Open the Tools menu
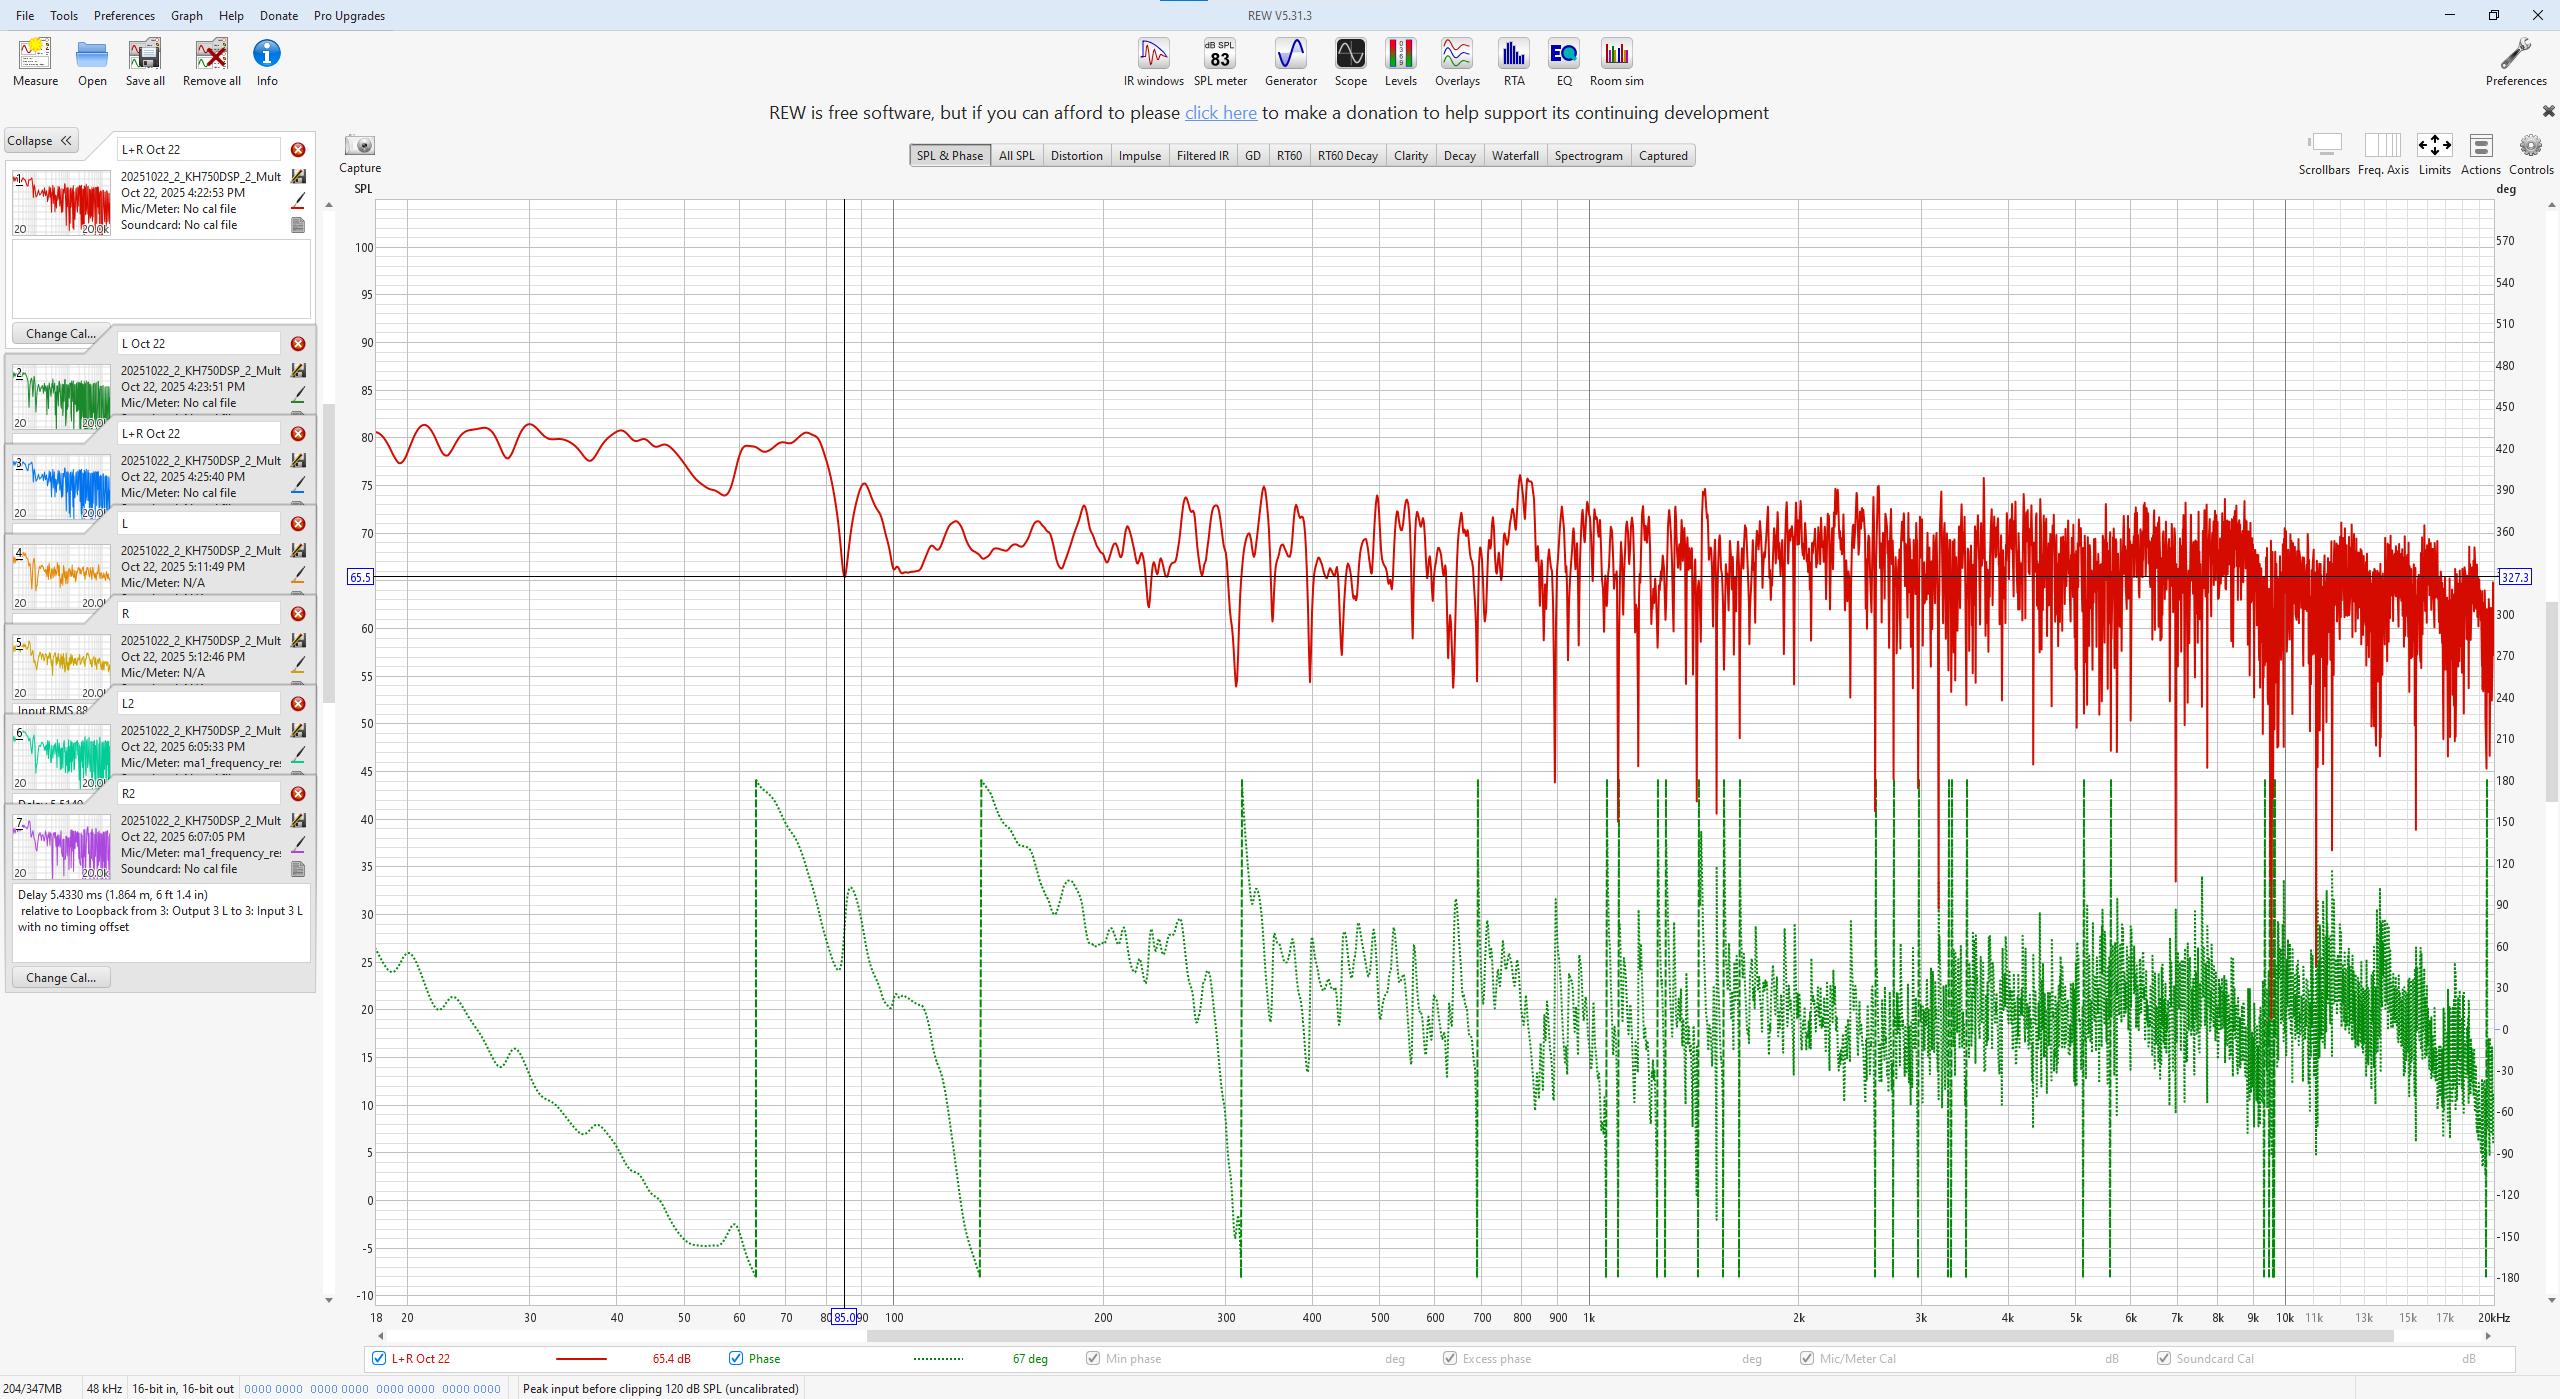This screenshot has height=1399, width=2560. [63, 15]
